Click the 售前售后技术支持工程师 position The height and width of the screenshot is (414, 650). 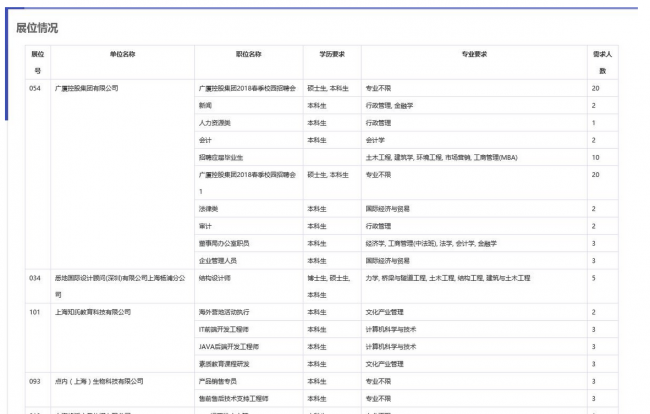point(234,398)
